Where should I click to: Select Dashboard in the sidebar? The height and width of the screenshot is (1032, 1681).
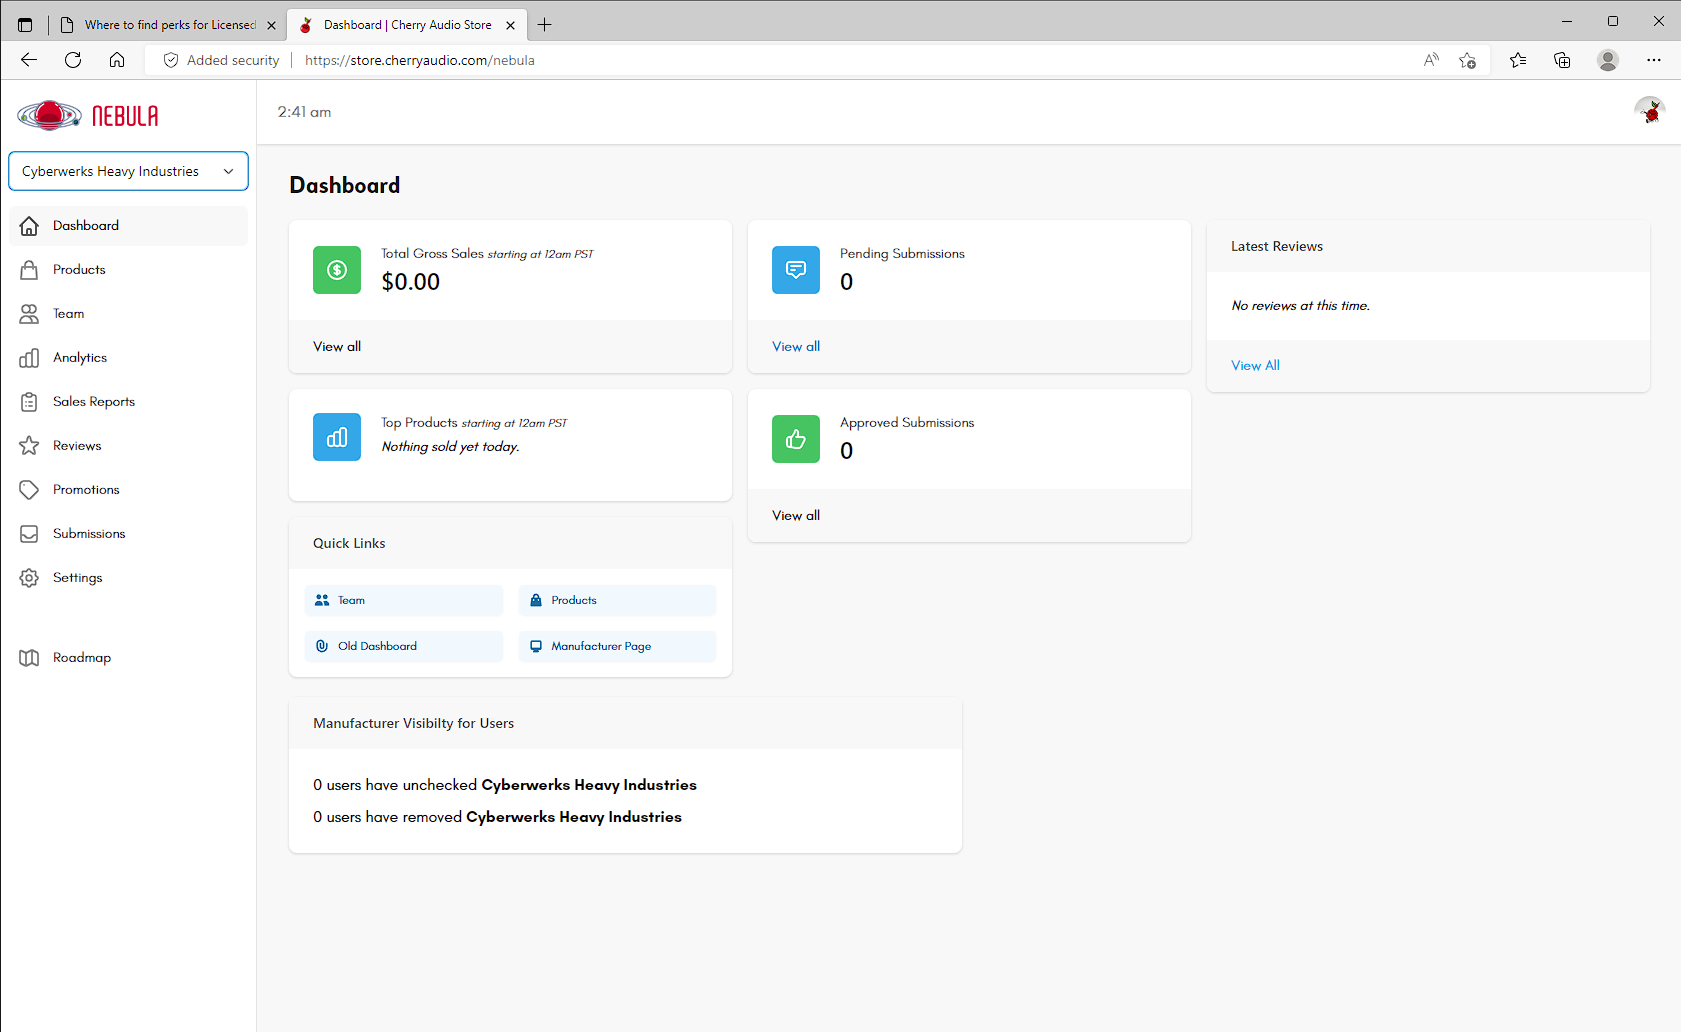pyautogui.click(x=128, y=226)
